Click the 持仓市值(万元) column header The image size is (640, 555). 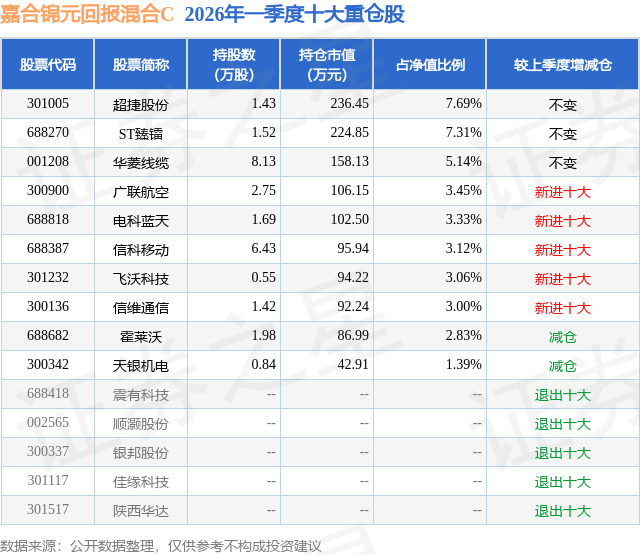pos(327,64)
